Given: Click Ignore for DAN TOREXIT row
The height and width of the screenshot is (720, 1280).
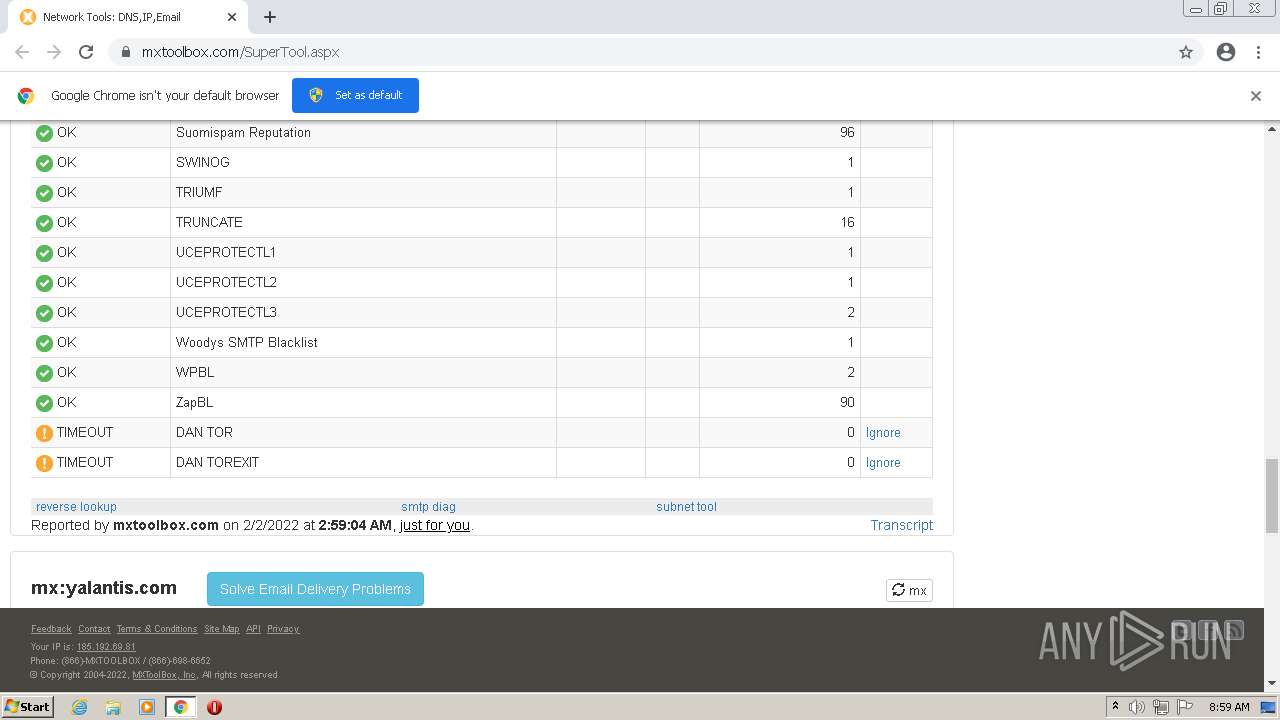Looking at the screenshot, I should (883, 463).
